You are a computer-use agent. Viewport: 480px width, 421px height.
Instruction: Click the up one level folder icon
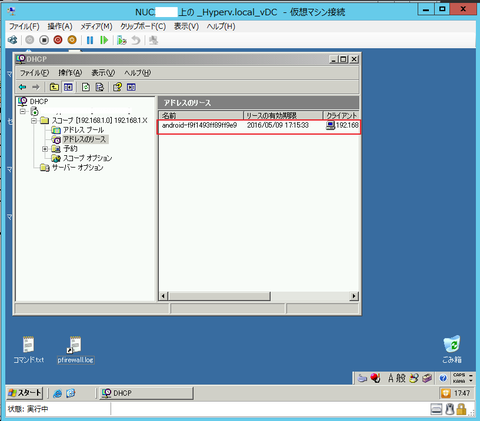click(54, 87)
